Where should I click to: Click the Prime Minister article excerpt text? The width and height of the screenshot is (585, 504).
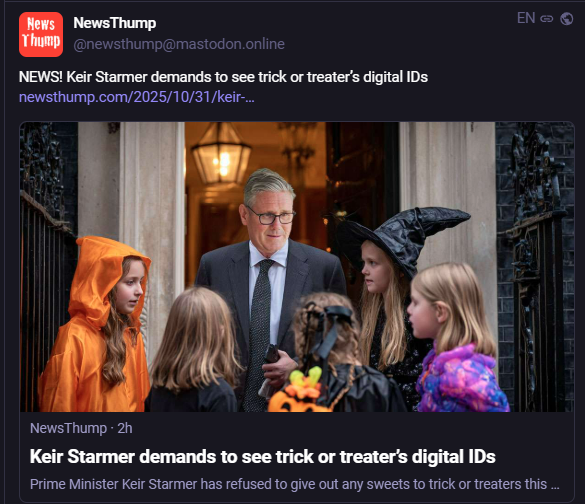[x=295, y=484]
